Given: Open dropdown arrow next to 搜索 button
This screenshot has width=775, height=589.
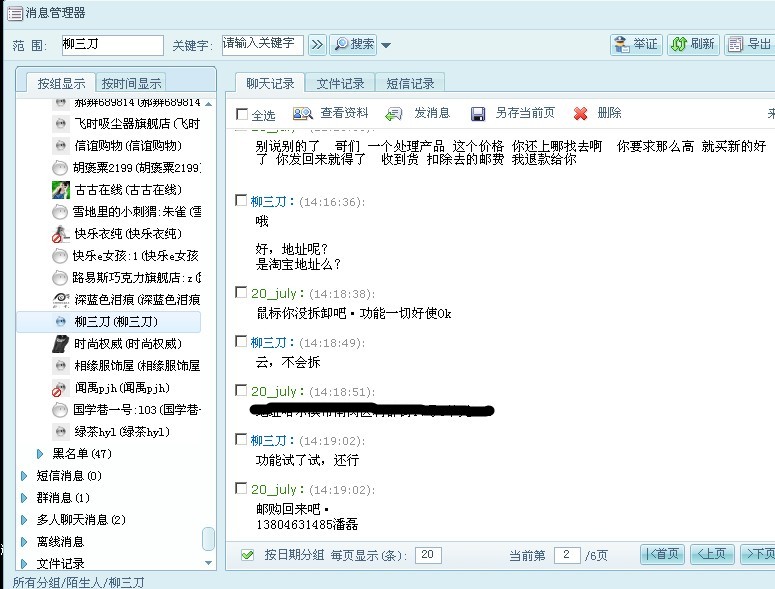Looking at the screenshot, I should [x=386, y=45].
